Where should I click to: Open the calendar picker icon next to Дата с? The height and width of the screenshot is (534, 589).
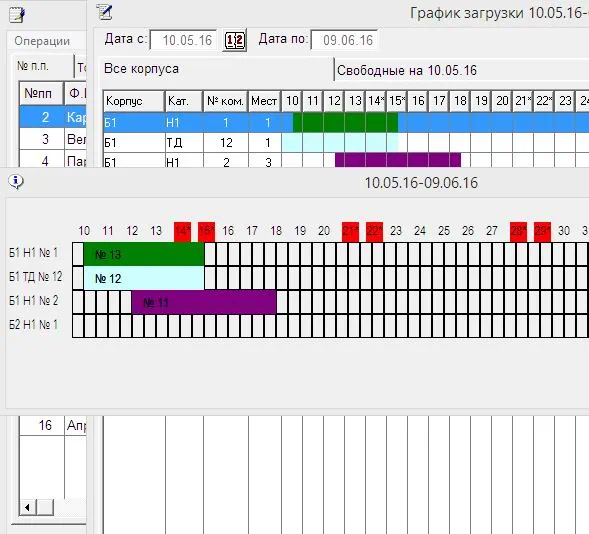pos(234,40)
